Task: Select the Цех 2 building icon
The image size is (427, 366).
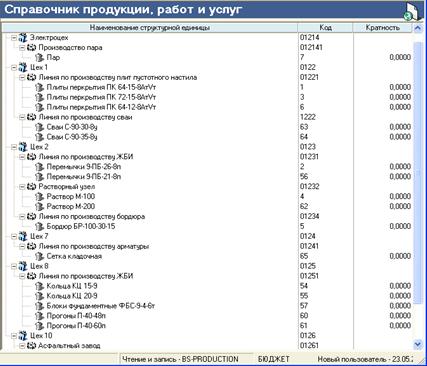Action: pyautogui.click(x=23, y=147)
